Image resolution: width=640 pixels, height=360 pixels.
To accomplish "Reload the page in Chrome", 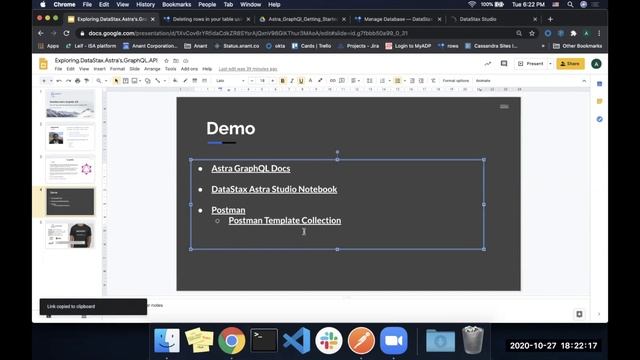I will [66, 33].
